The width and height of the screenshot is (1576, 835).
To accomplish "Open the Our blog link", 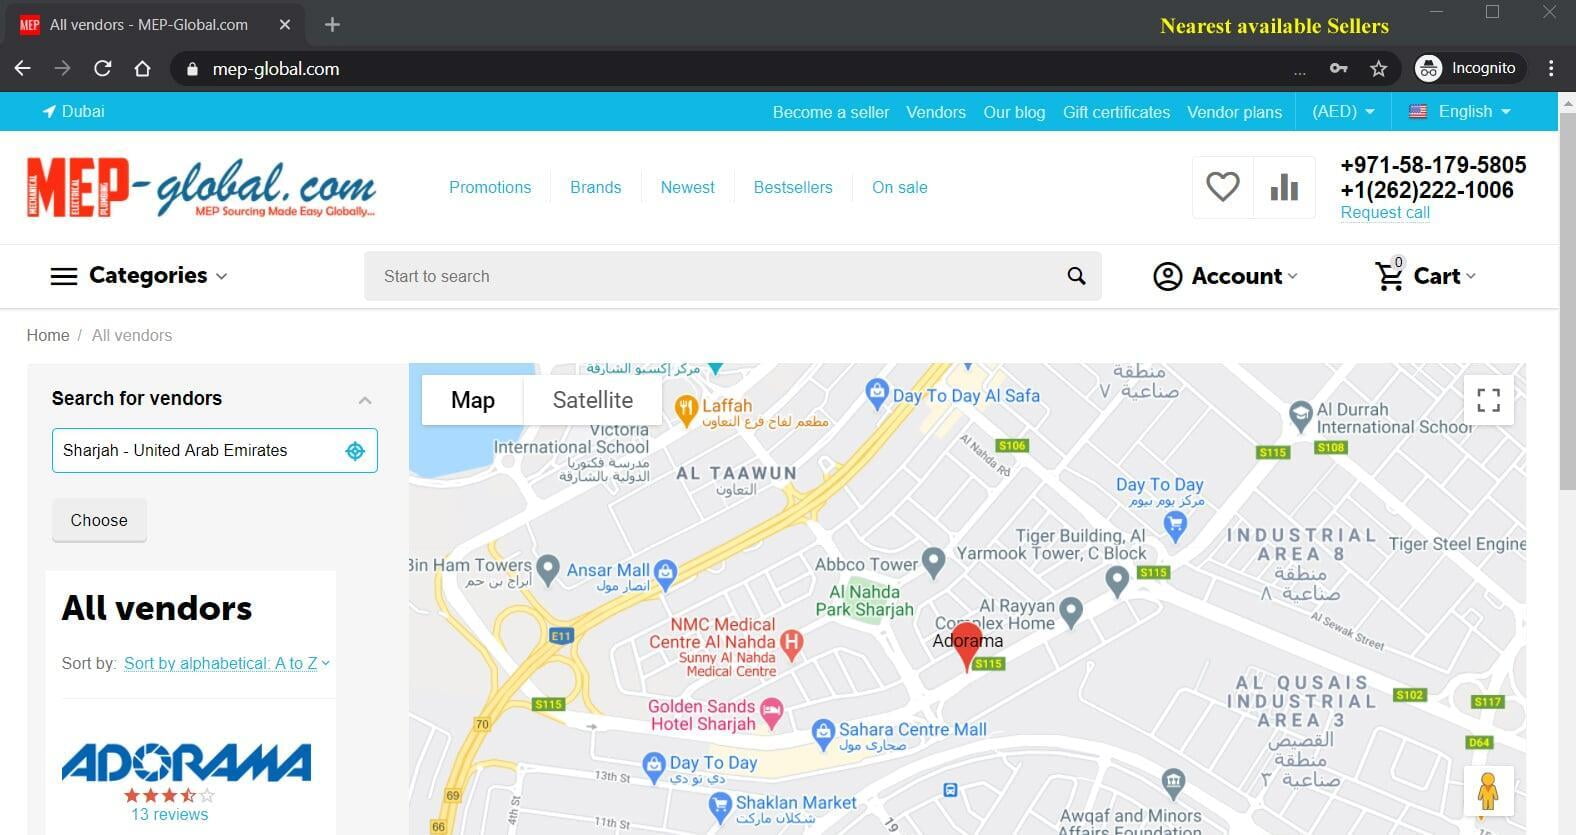I will [x=1014, y=112].
